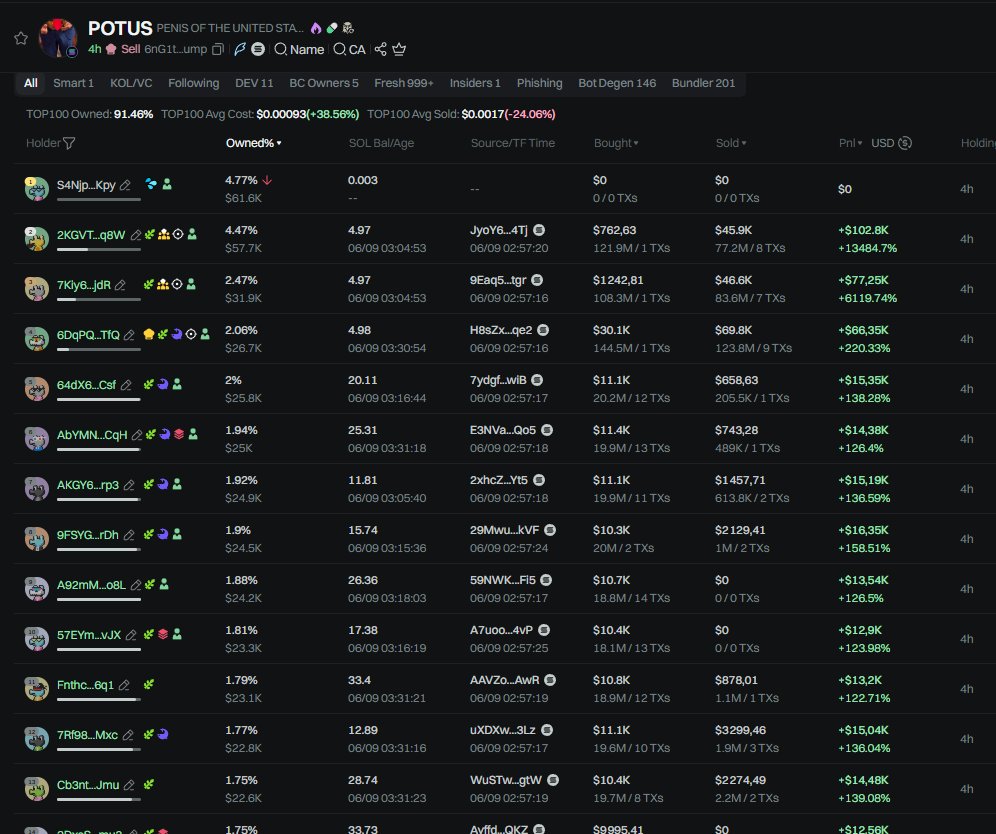Open holder 2KGVT...q8W
This screenshot has width=996, height=834.
coord(91,235)
